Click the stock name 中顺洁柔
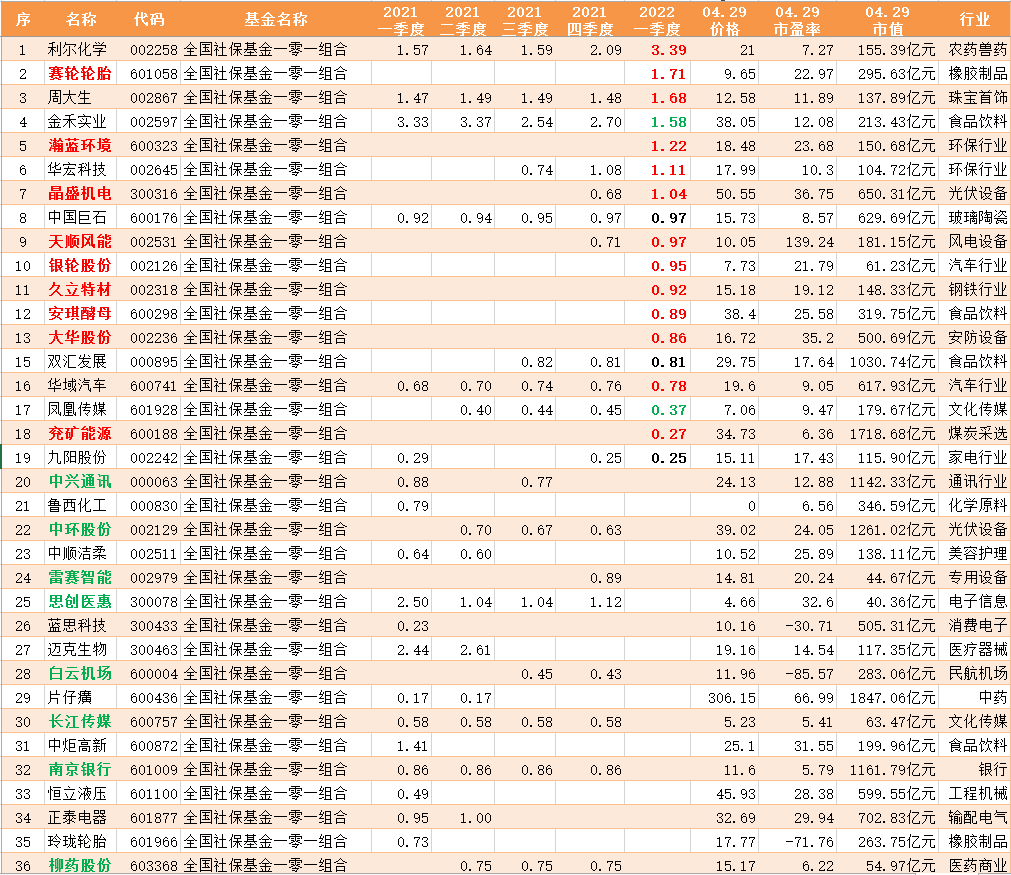 pyautogui.click(x=77, y=553)
